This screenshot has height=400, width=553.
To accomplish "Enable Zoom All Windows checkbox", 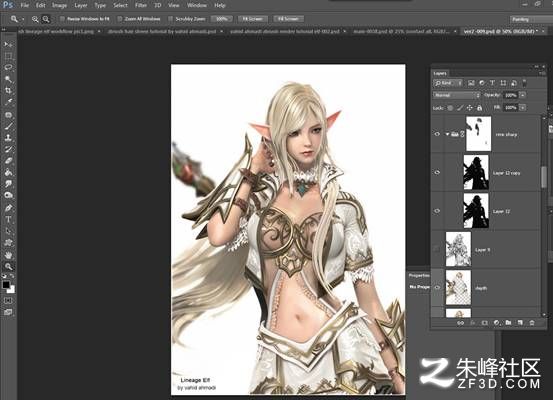I will [120, 19].
